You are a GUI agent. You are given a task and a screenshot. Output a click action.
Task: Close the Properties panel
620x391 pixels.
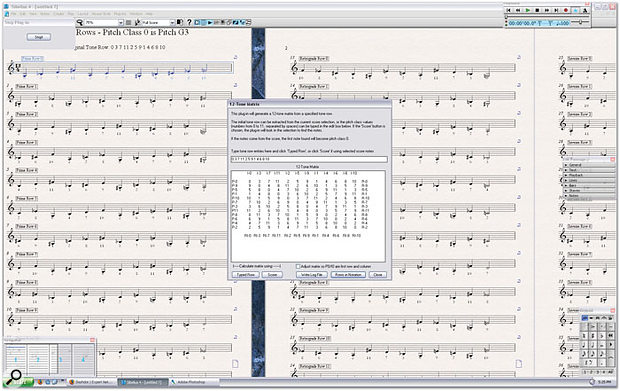point(612,159)
